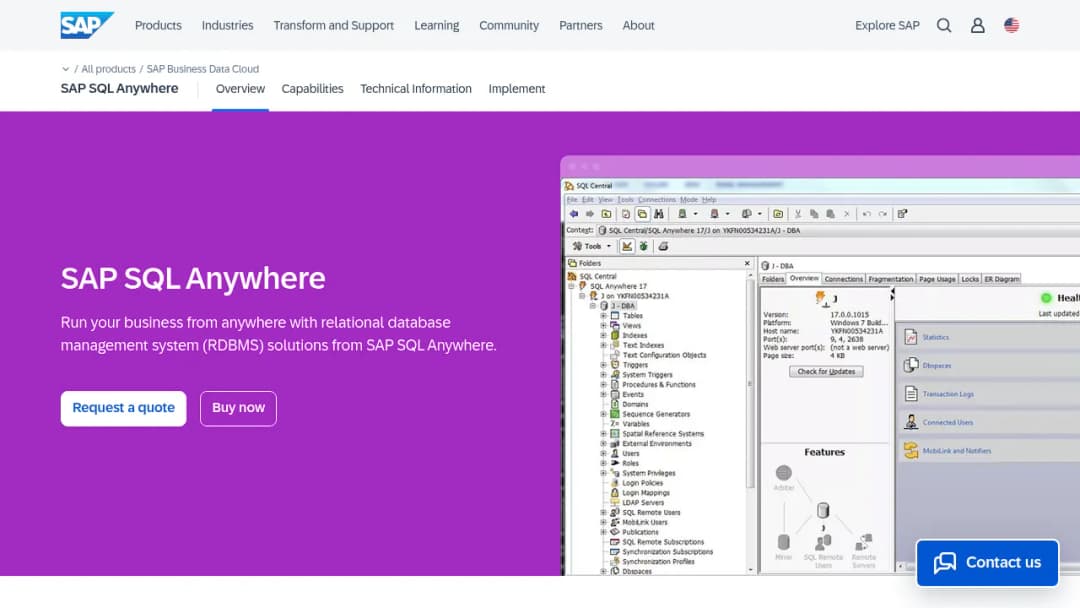The height and width of the screenshot is (608, 1080).
Task: Select the ER Diagram tab in SQL Central
Action: tap(1001, 279)
